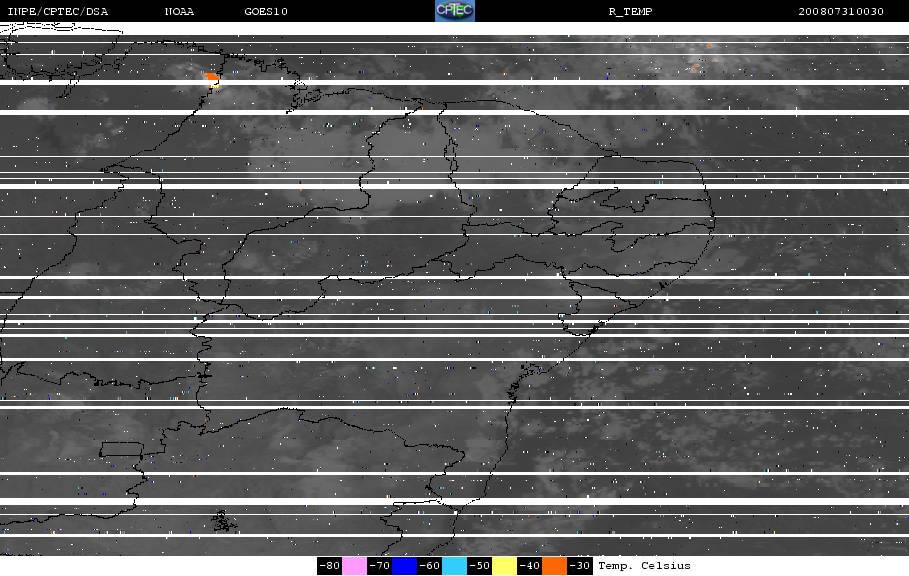Viewport: 909px width, 576px height.
Task: Select the -30 legend value
Action: [579, 566]
